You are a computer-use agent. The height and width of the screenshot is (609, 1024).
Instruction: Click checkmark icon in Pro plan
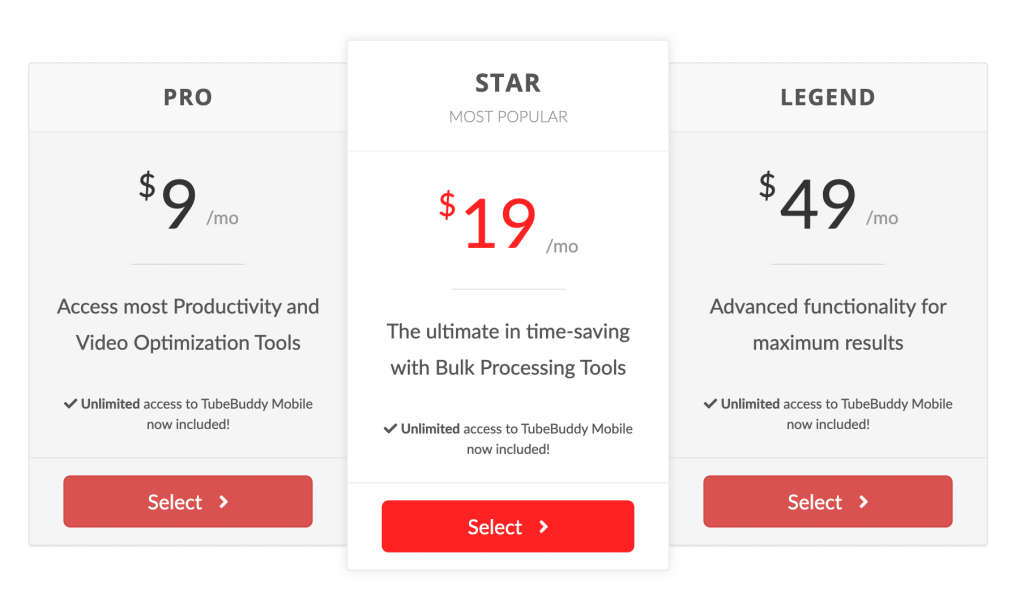click(x=71, y=403)
